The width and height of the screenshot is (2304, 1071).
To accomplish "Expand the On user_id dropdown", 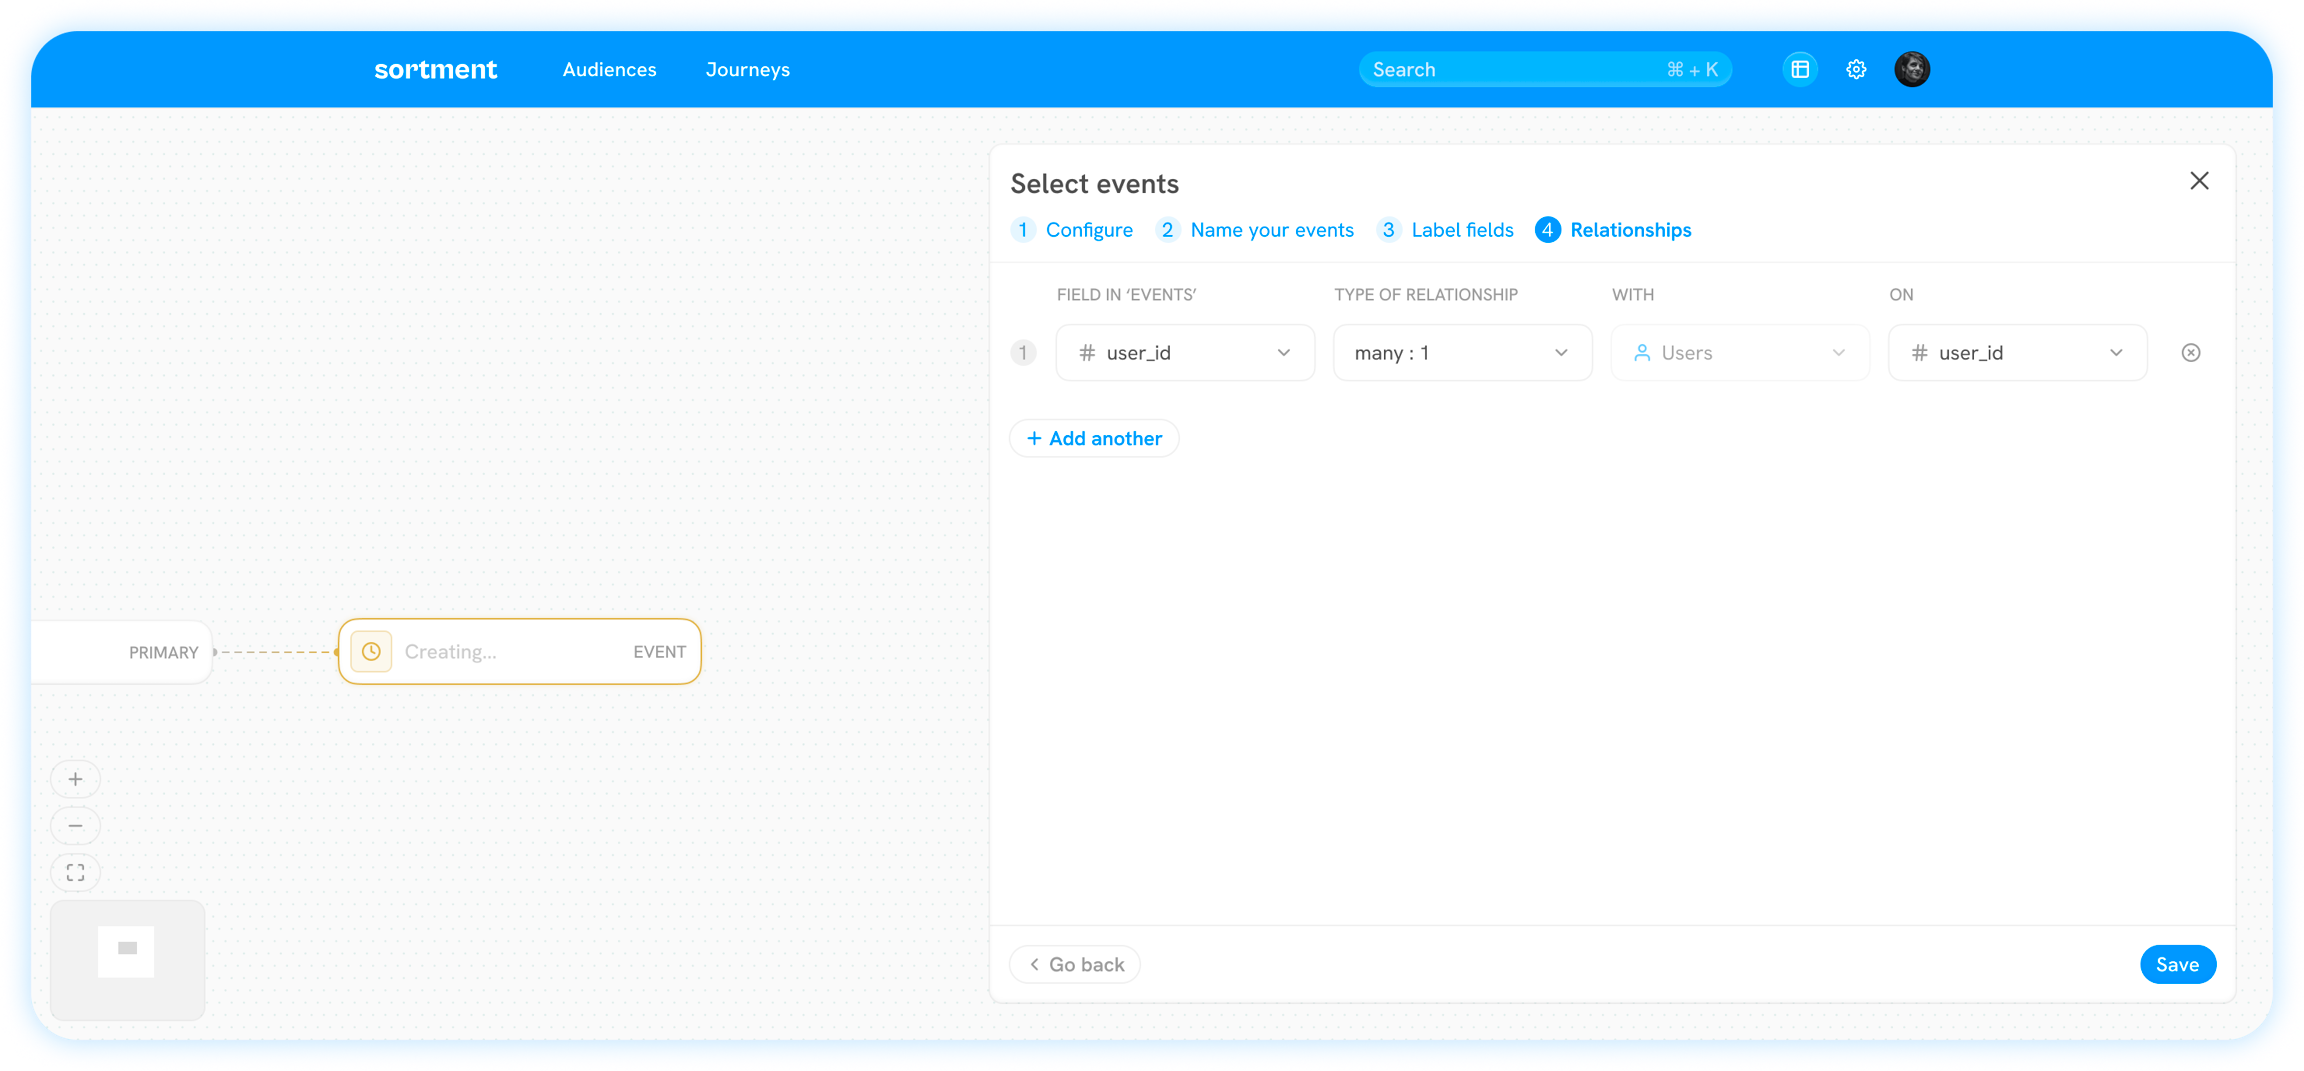I will [x=2017, y=353].
